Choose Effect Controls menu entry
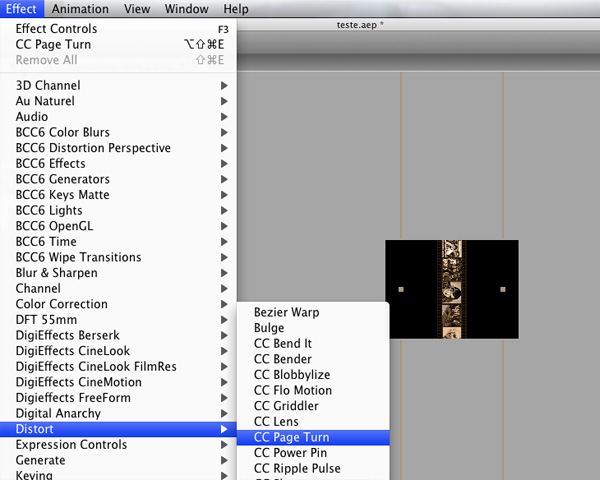 pyautogui.click(x=57, y=29)
